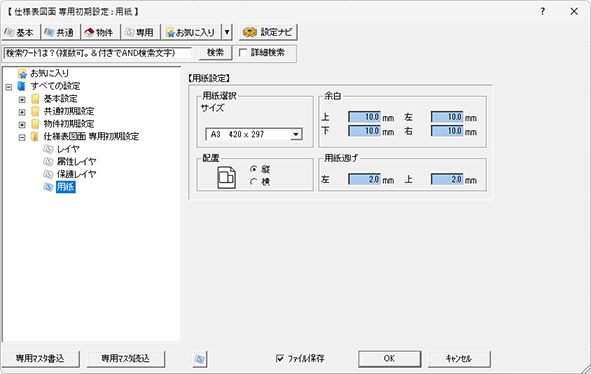
Task: Click the 用紙逃げ 左 value field
Action: [364, 179]
